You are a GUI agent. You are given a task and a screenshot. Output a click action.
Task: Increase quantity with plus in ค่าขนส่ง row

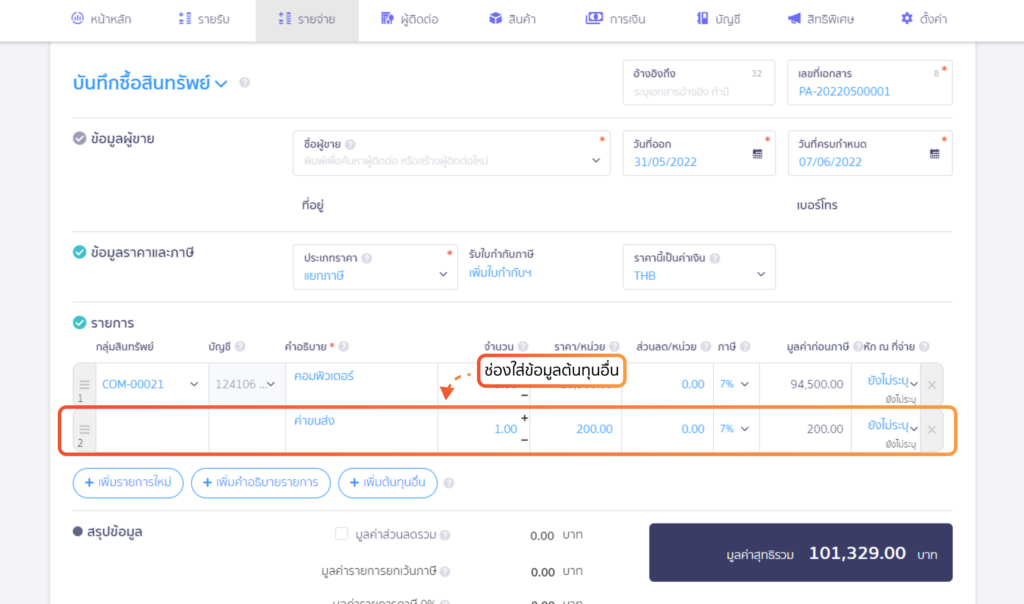524,418
